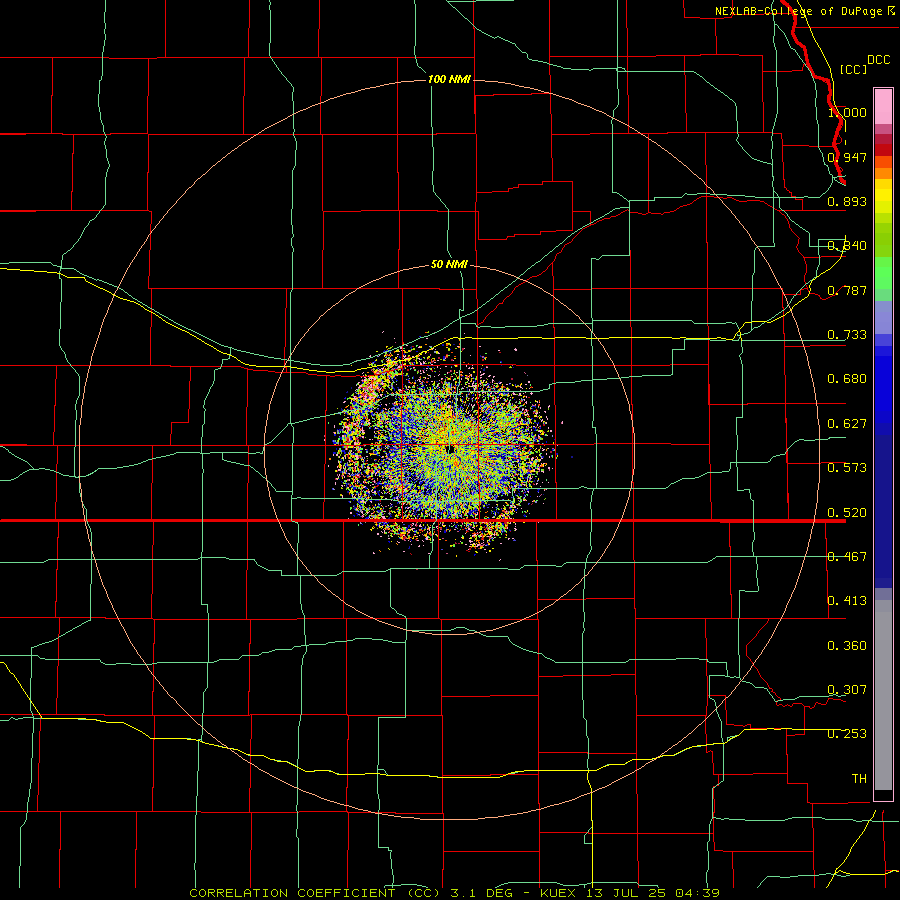
Task: Click the 0.893 legend value
Action: 847,201
